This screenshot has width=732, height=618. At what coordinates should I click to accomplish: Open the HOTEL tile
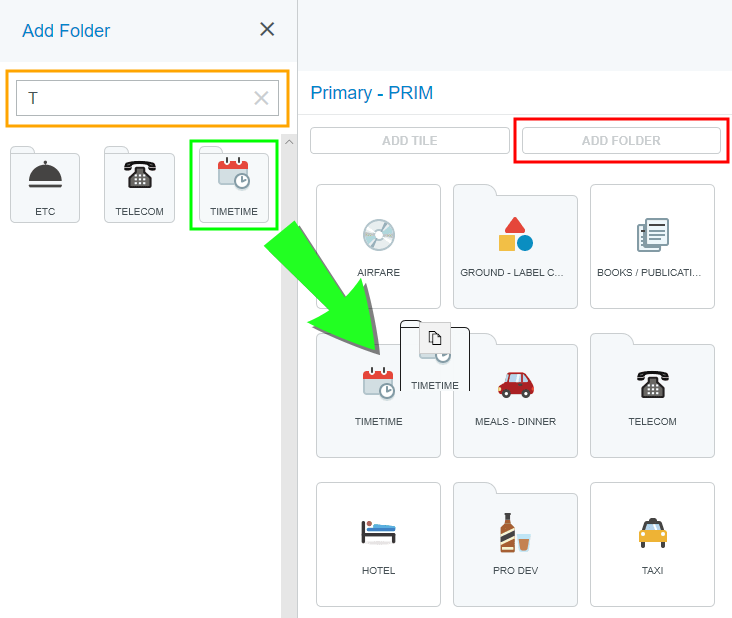click(378, 544)
